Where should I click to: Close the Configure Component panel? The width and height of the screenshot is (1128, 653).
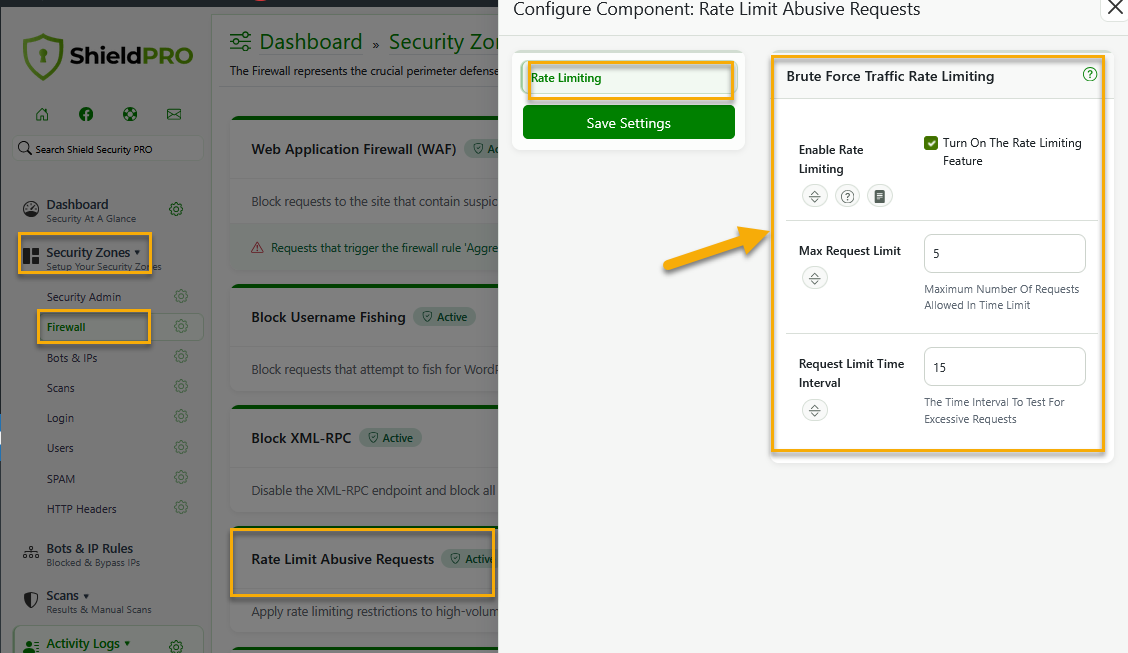tap(1114, 9)
